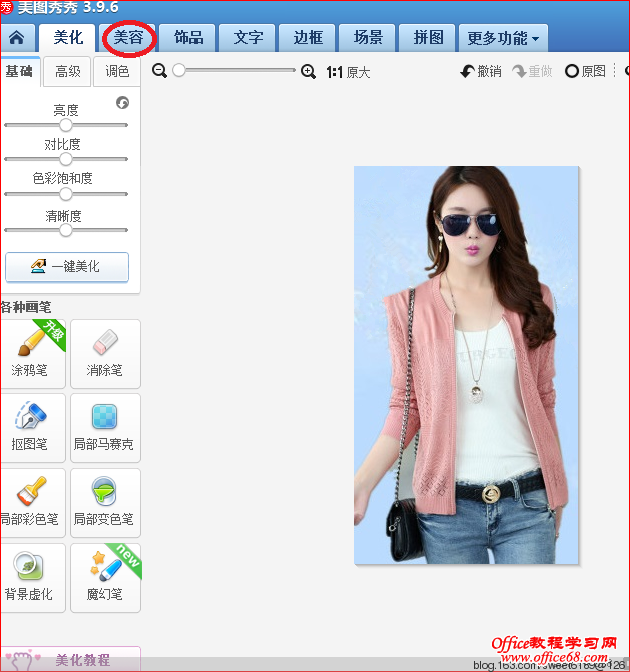Image resolution: width=630 pixels, height=672 pixels.
Task: Click the 对比度 contrast slider handle
Action: [66, 159]
